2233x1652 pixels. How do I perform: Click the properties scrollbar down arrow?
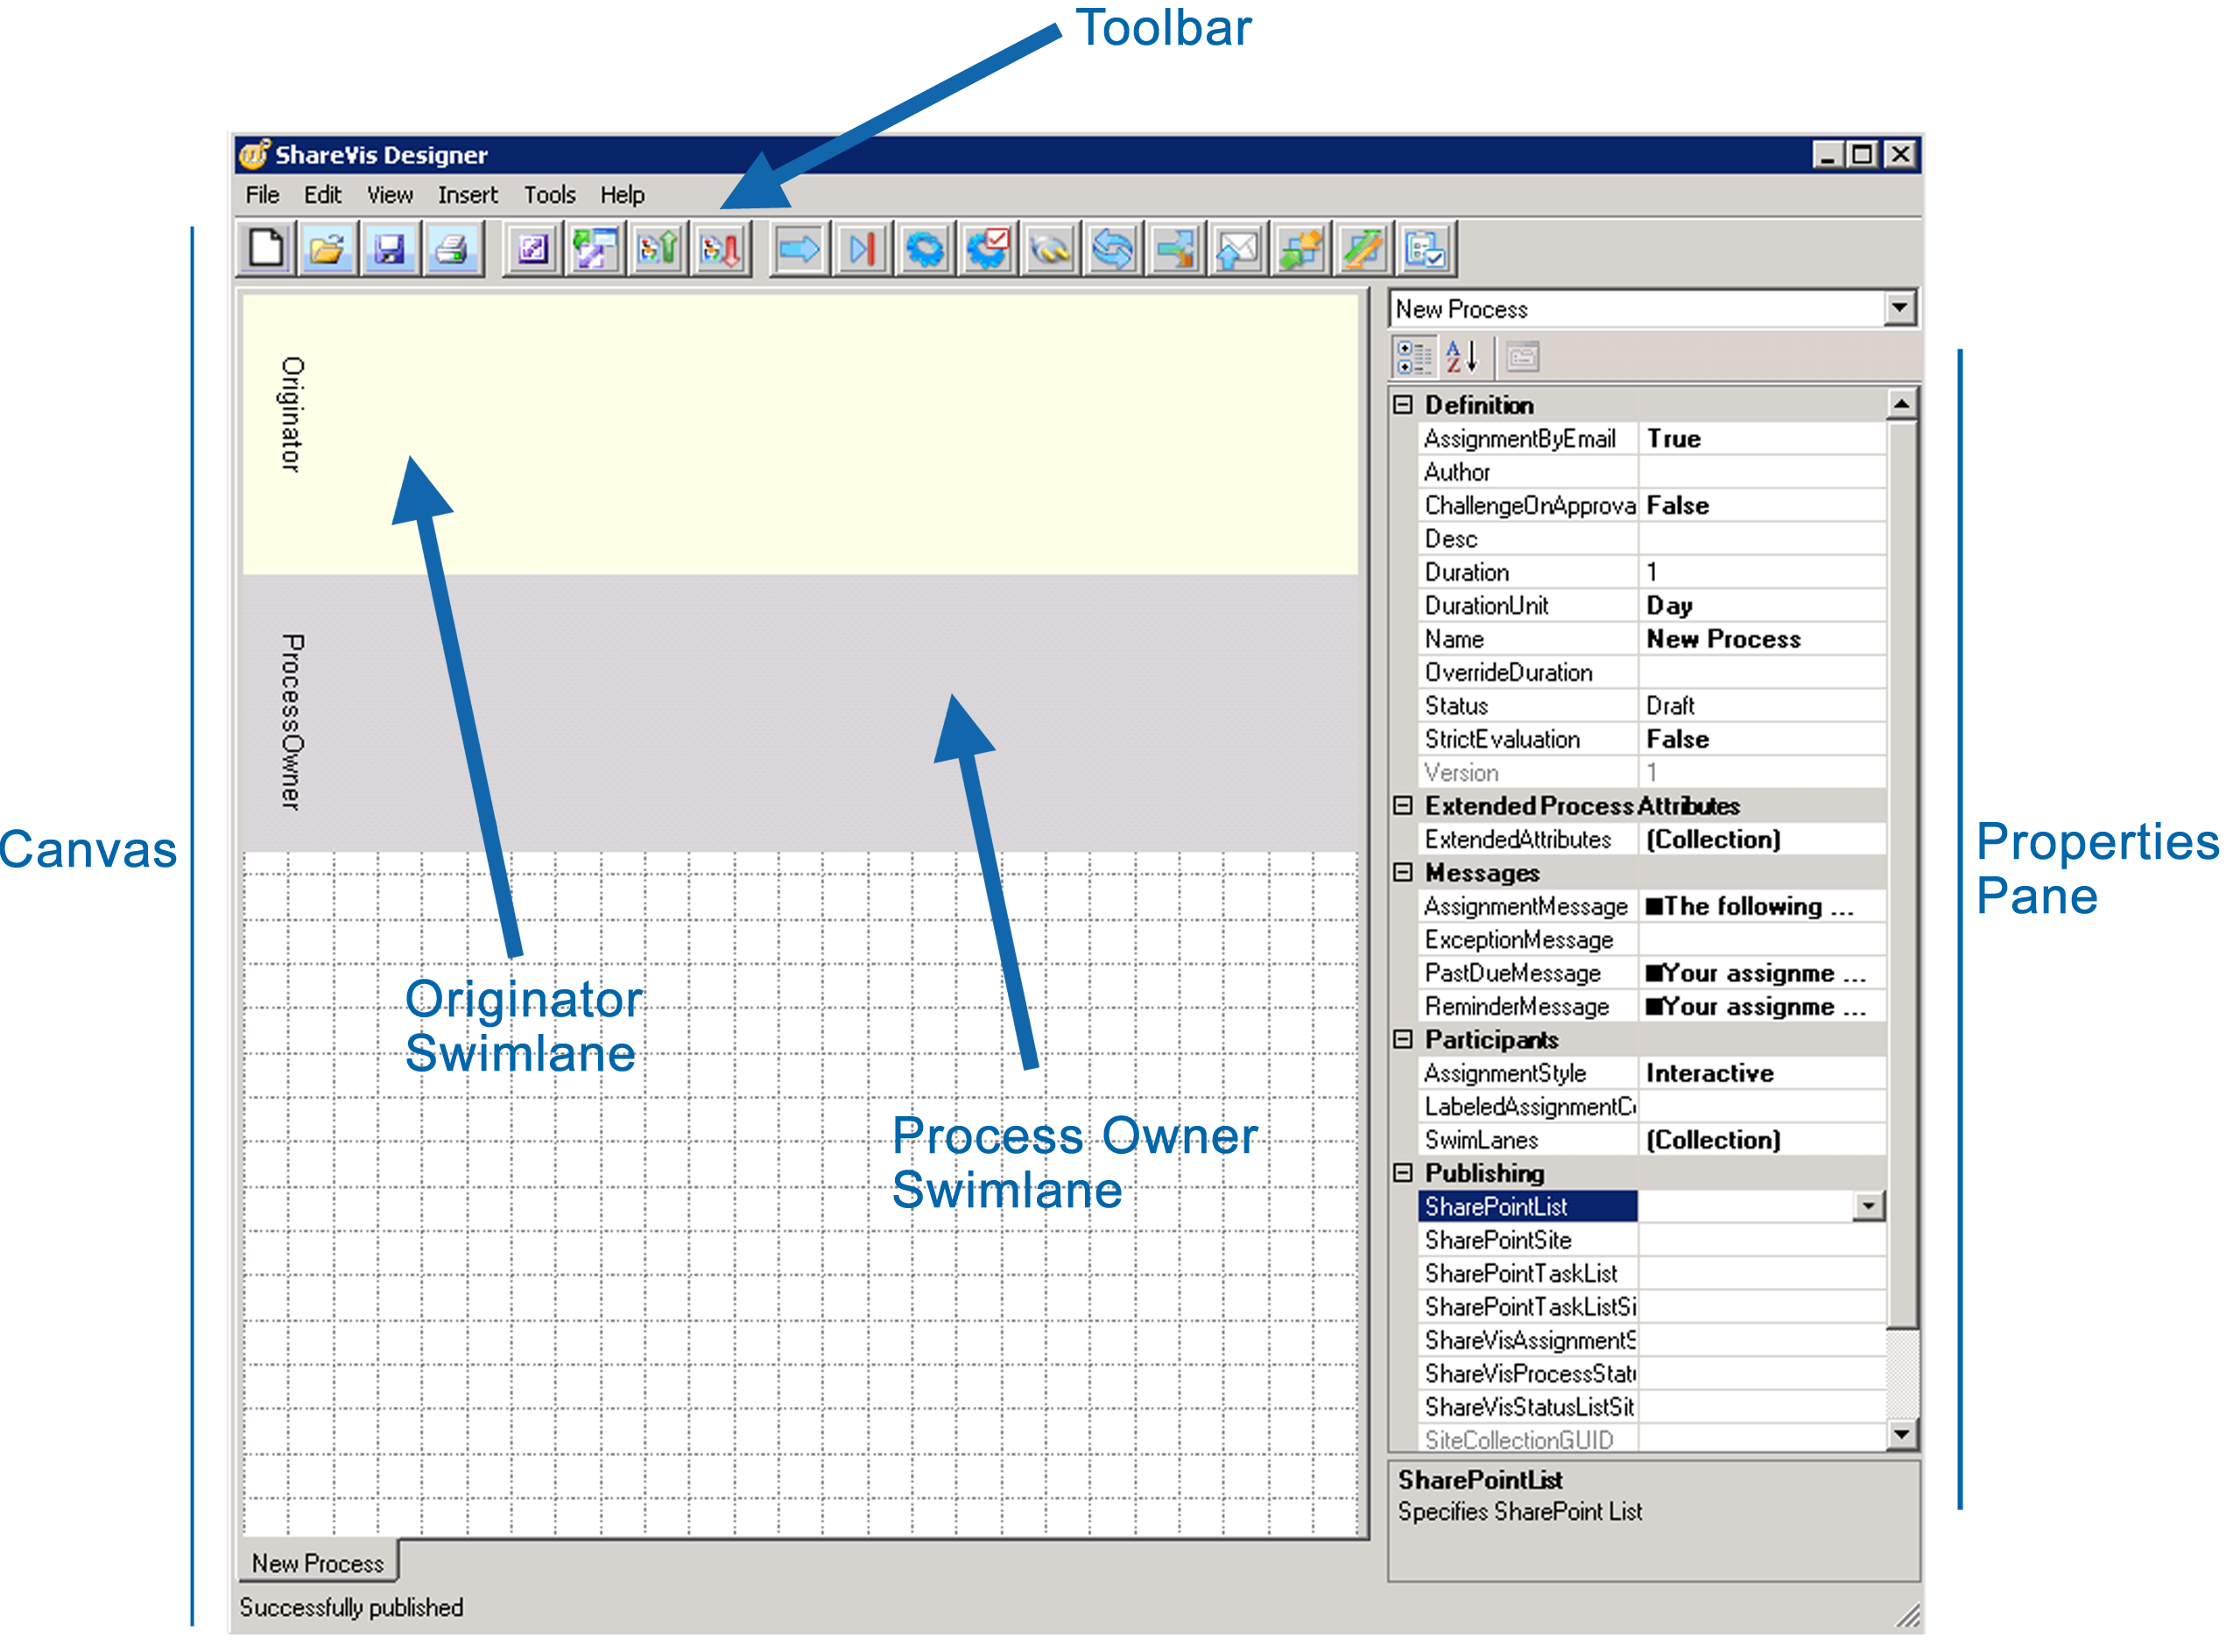point(1902,1434)
